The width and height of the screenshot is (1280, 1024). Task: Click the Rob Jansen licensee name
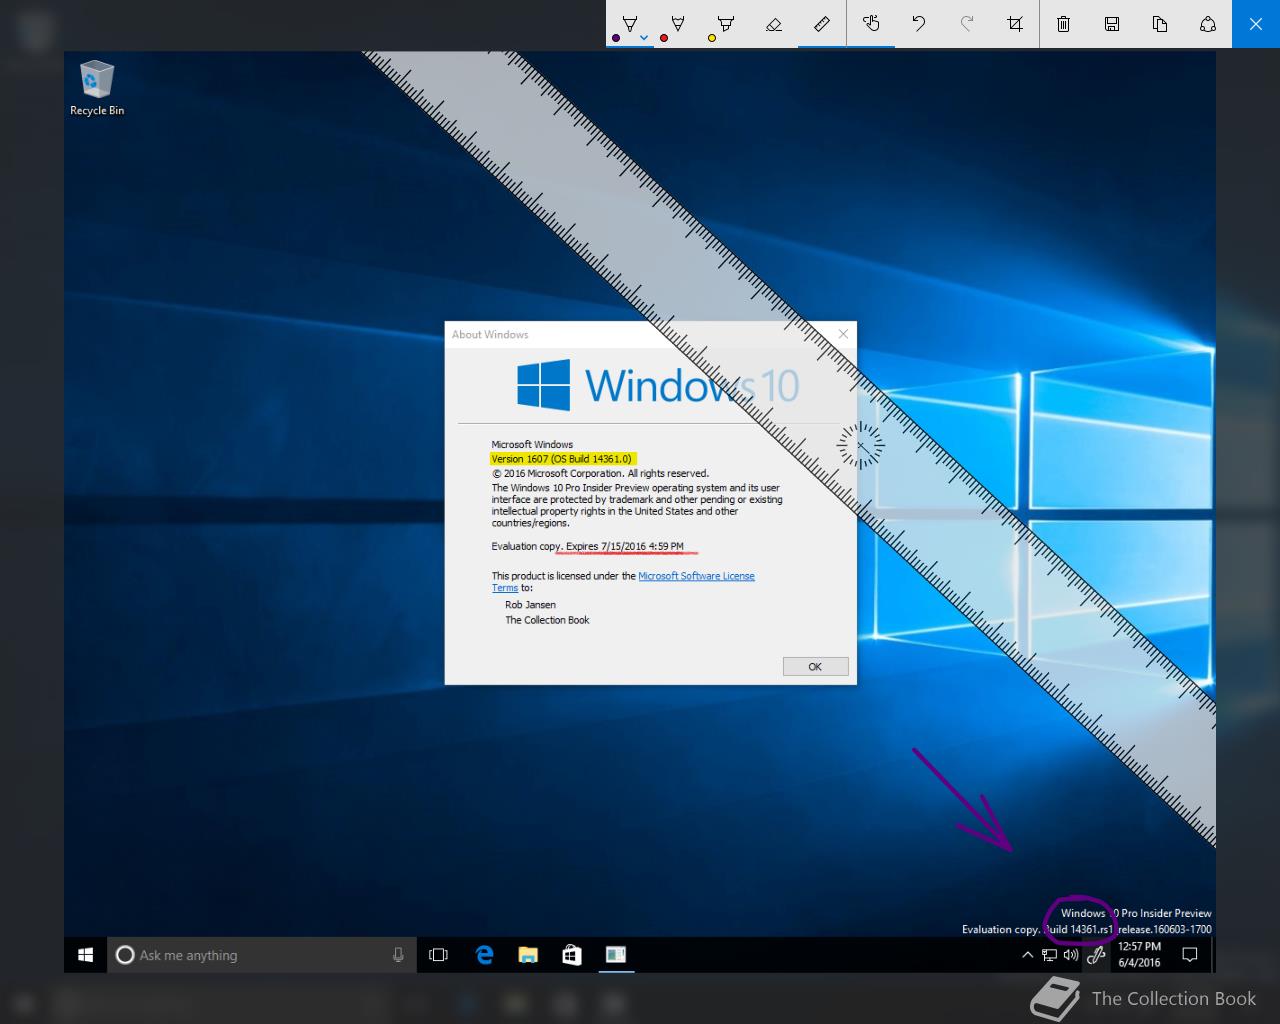click(x=530, y=605)
